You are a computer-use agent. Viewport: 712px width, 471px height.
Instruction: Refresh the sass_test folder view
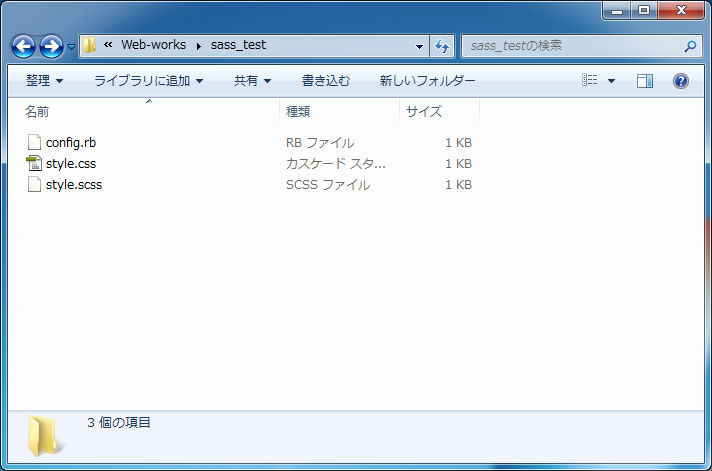click(x=442, y=46)
